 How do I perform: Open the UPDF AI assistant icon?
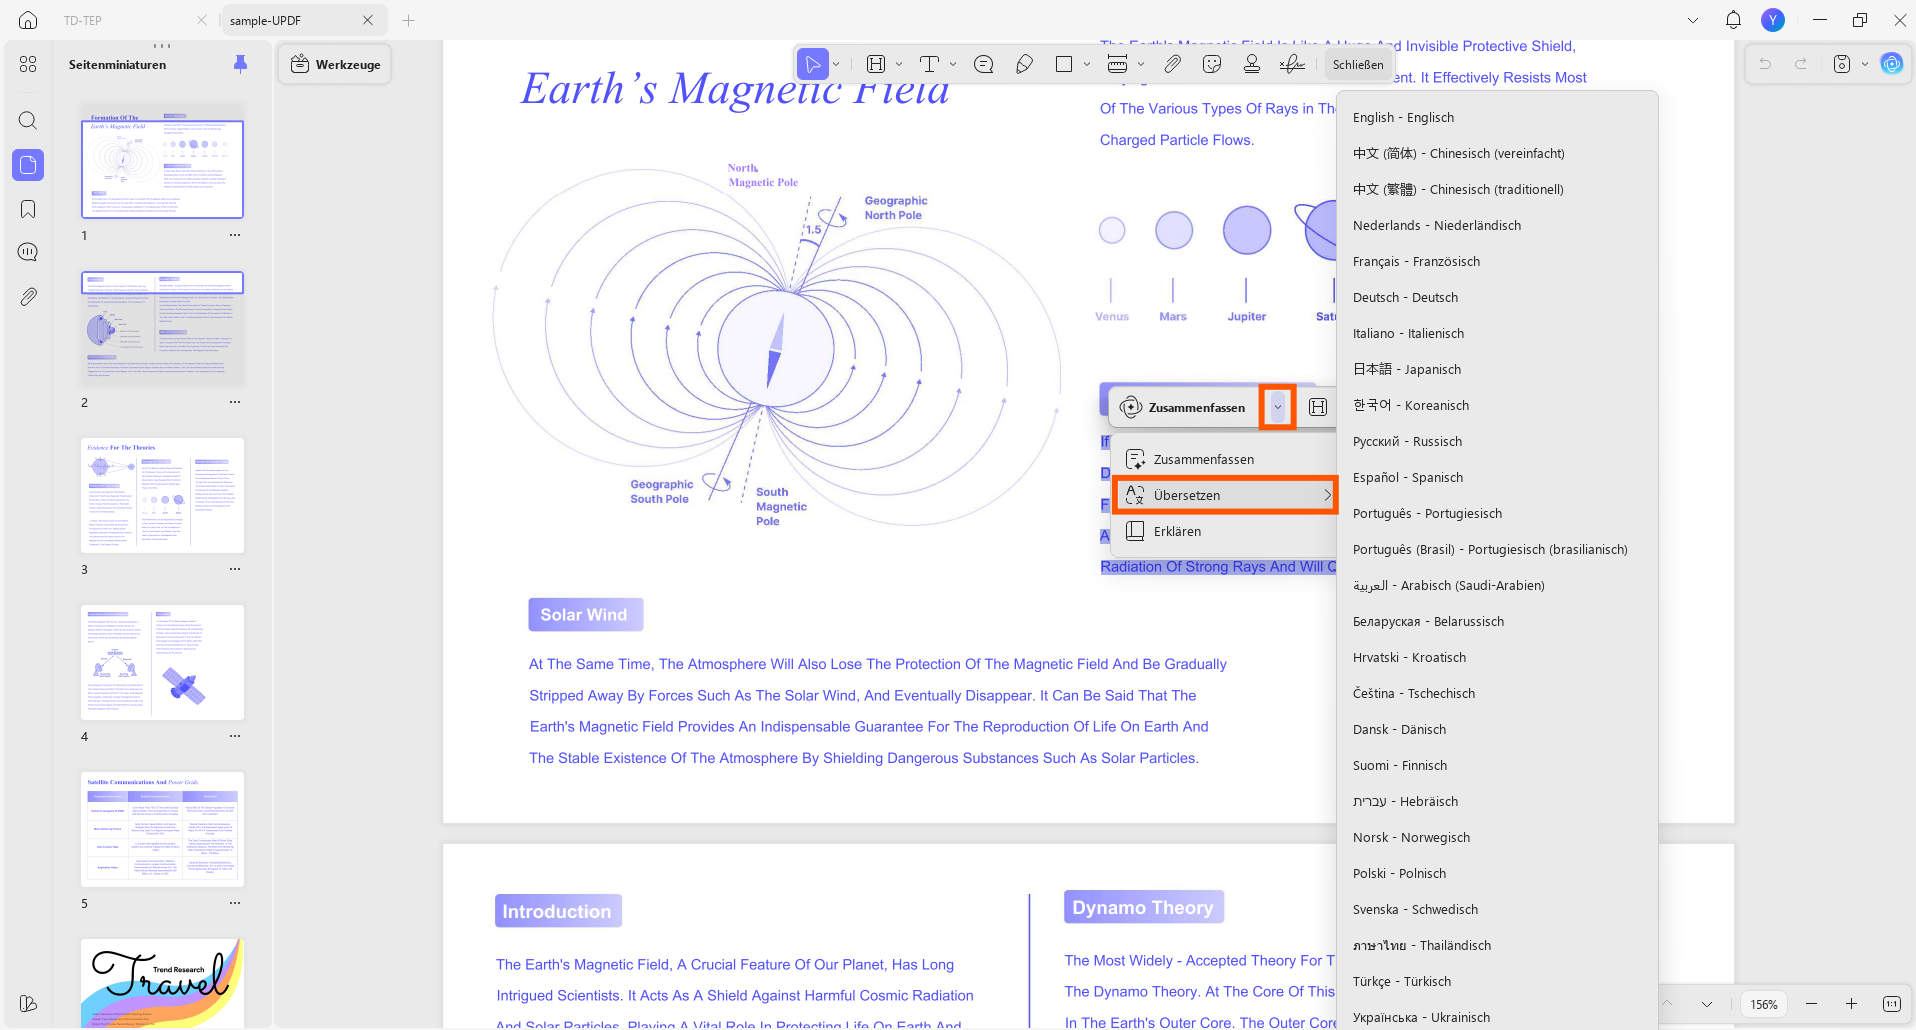(1891, 64)
